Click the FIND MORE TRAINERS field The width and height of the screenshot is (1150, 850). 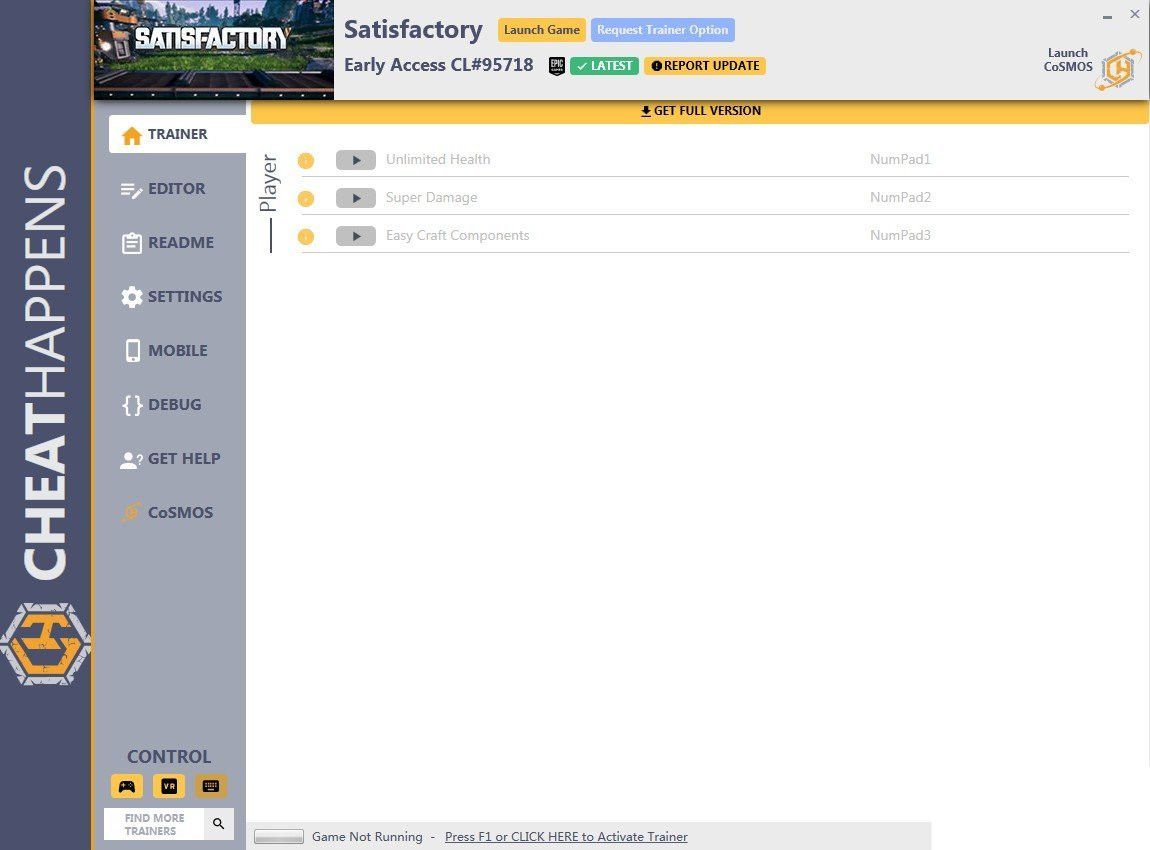(154, 824)
